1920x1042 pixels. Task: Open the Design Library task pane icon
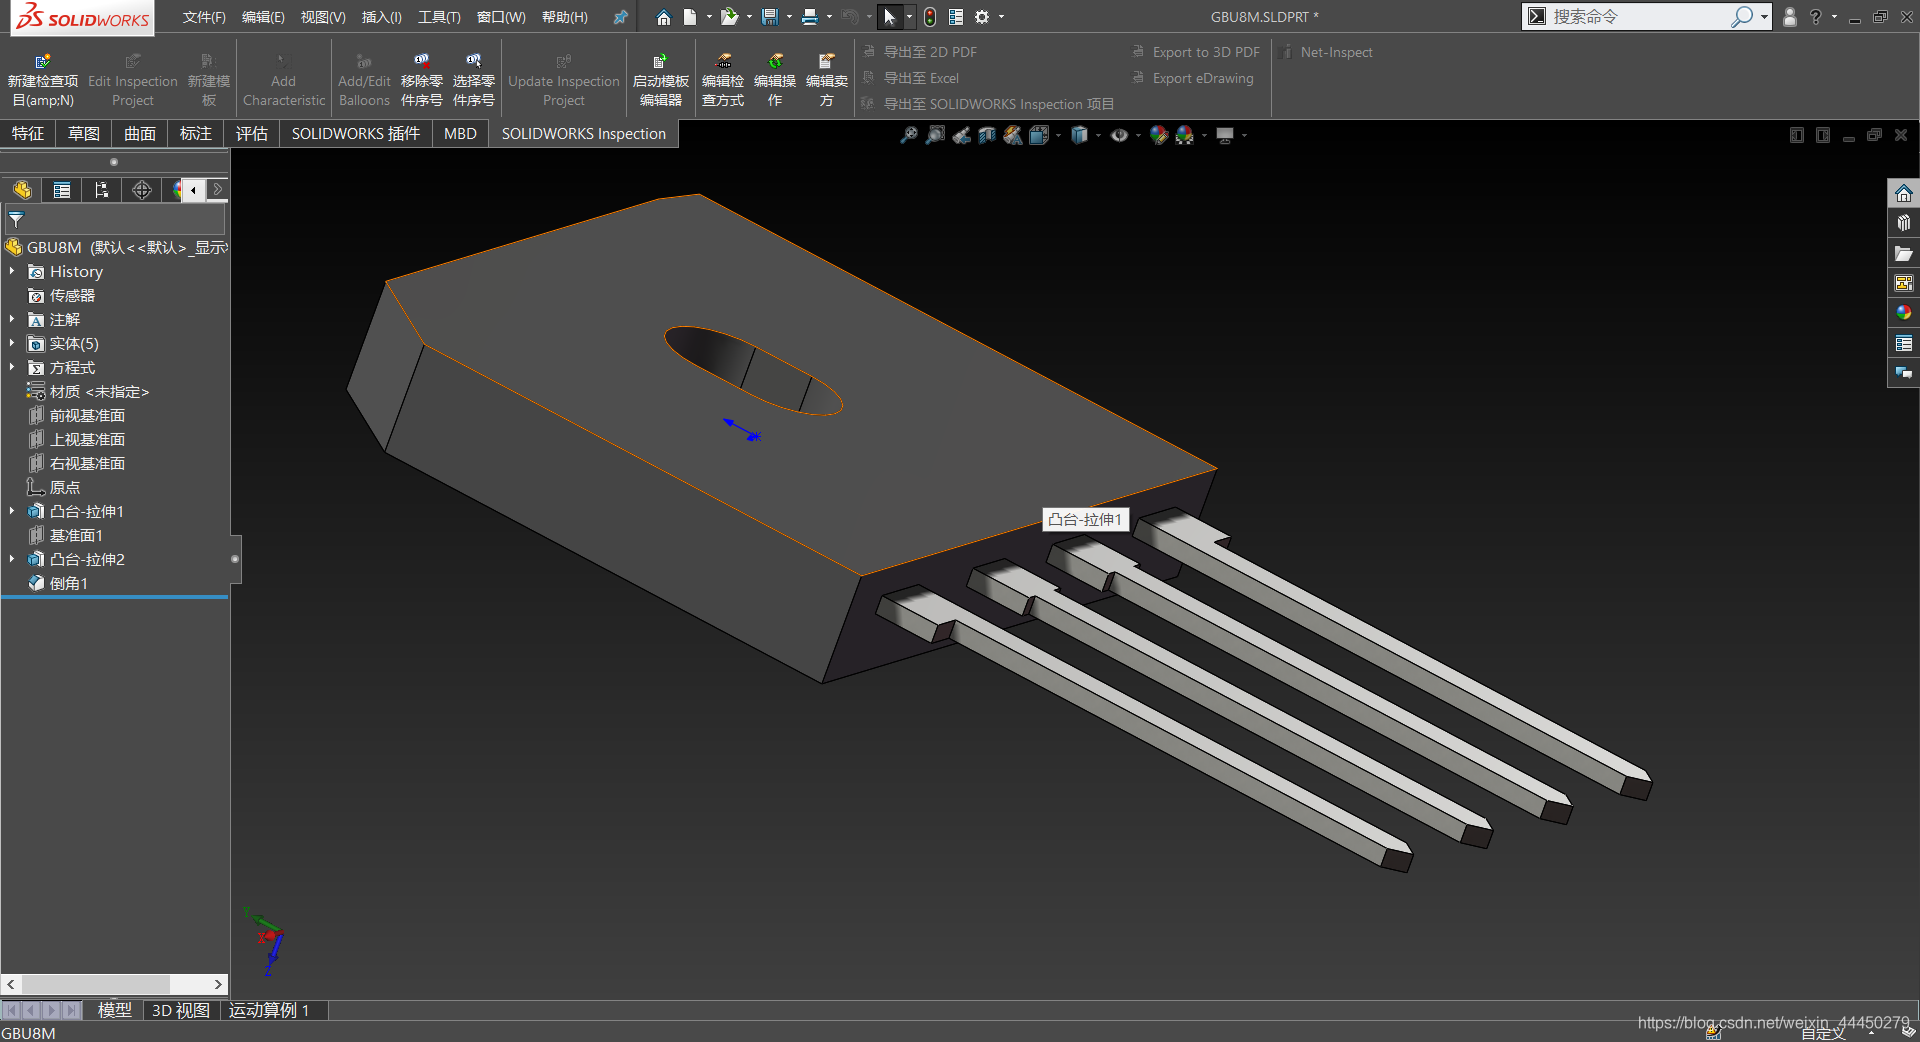pyautogui.click(x=1904, y=223)
